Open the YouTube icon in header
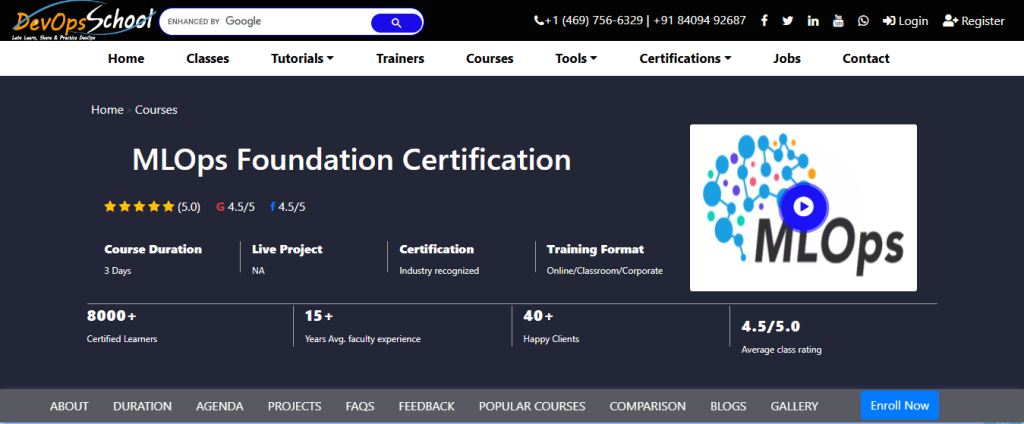The image size is (1024, 424). point(839,21)
